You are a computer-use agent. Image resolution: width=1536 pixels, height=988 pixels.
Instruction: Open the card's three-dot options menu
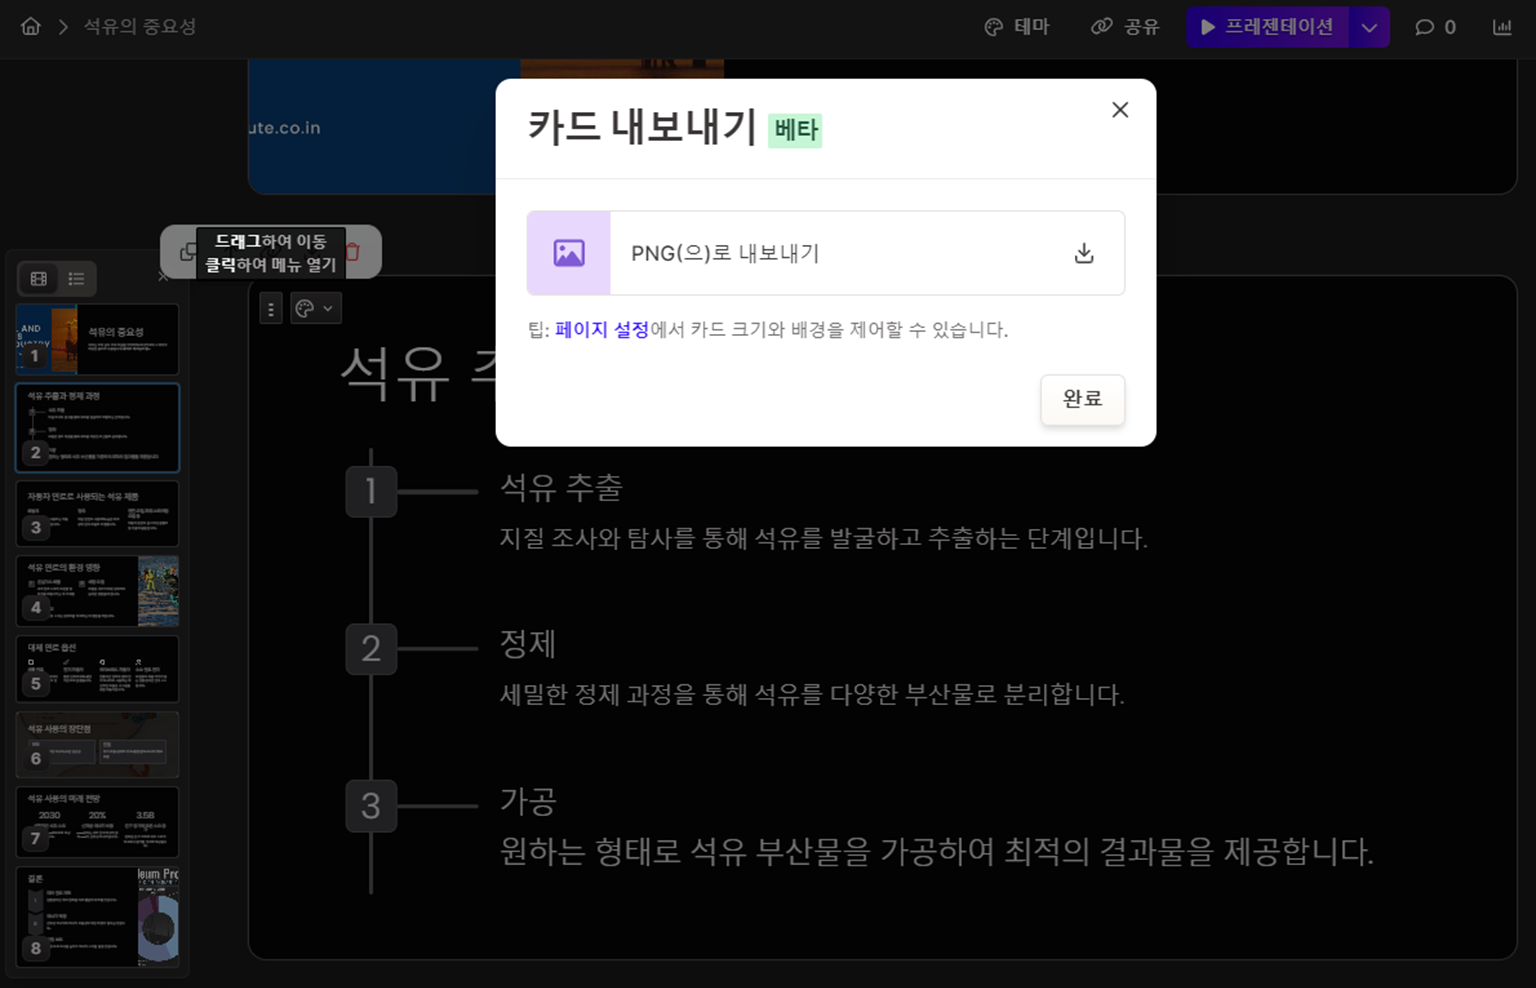[270, 307]
